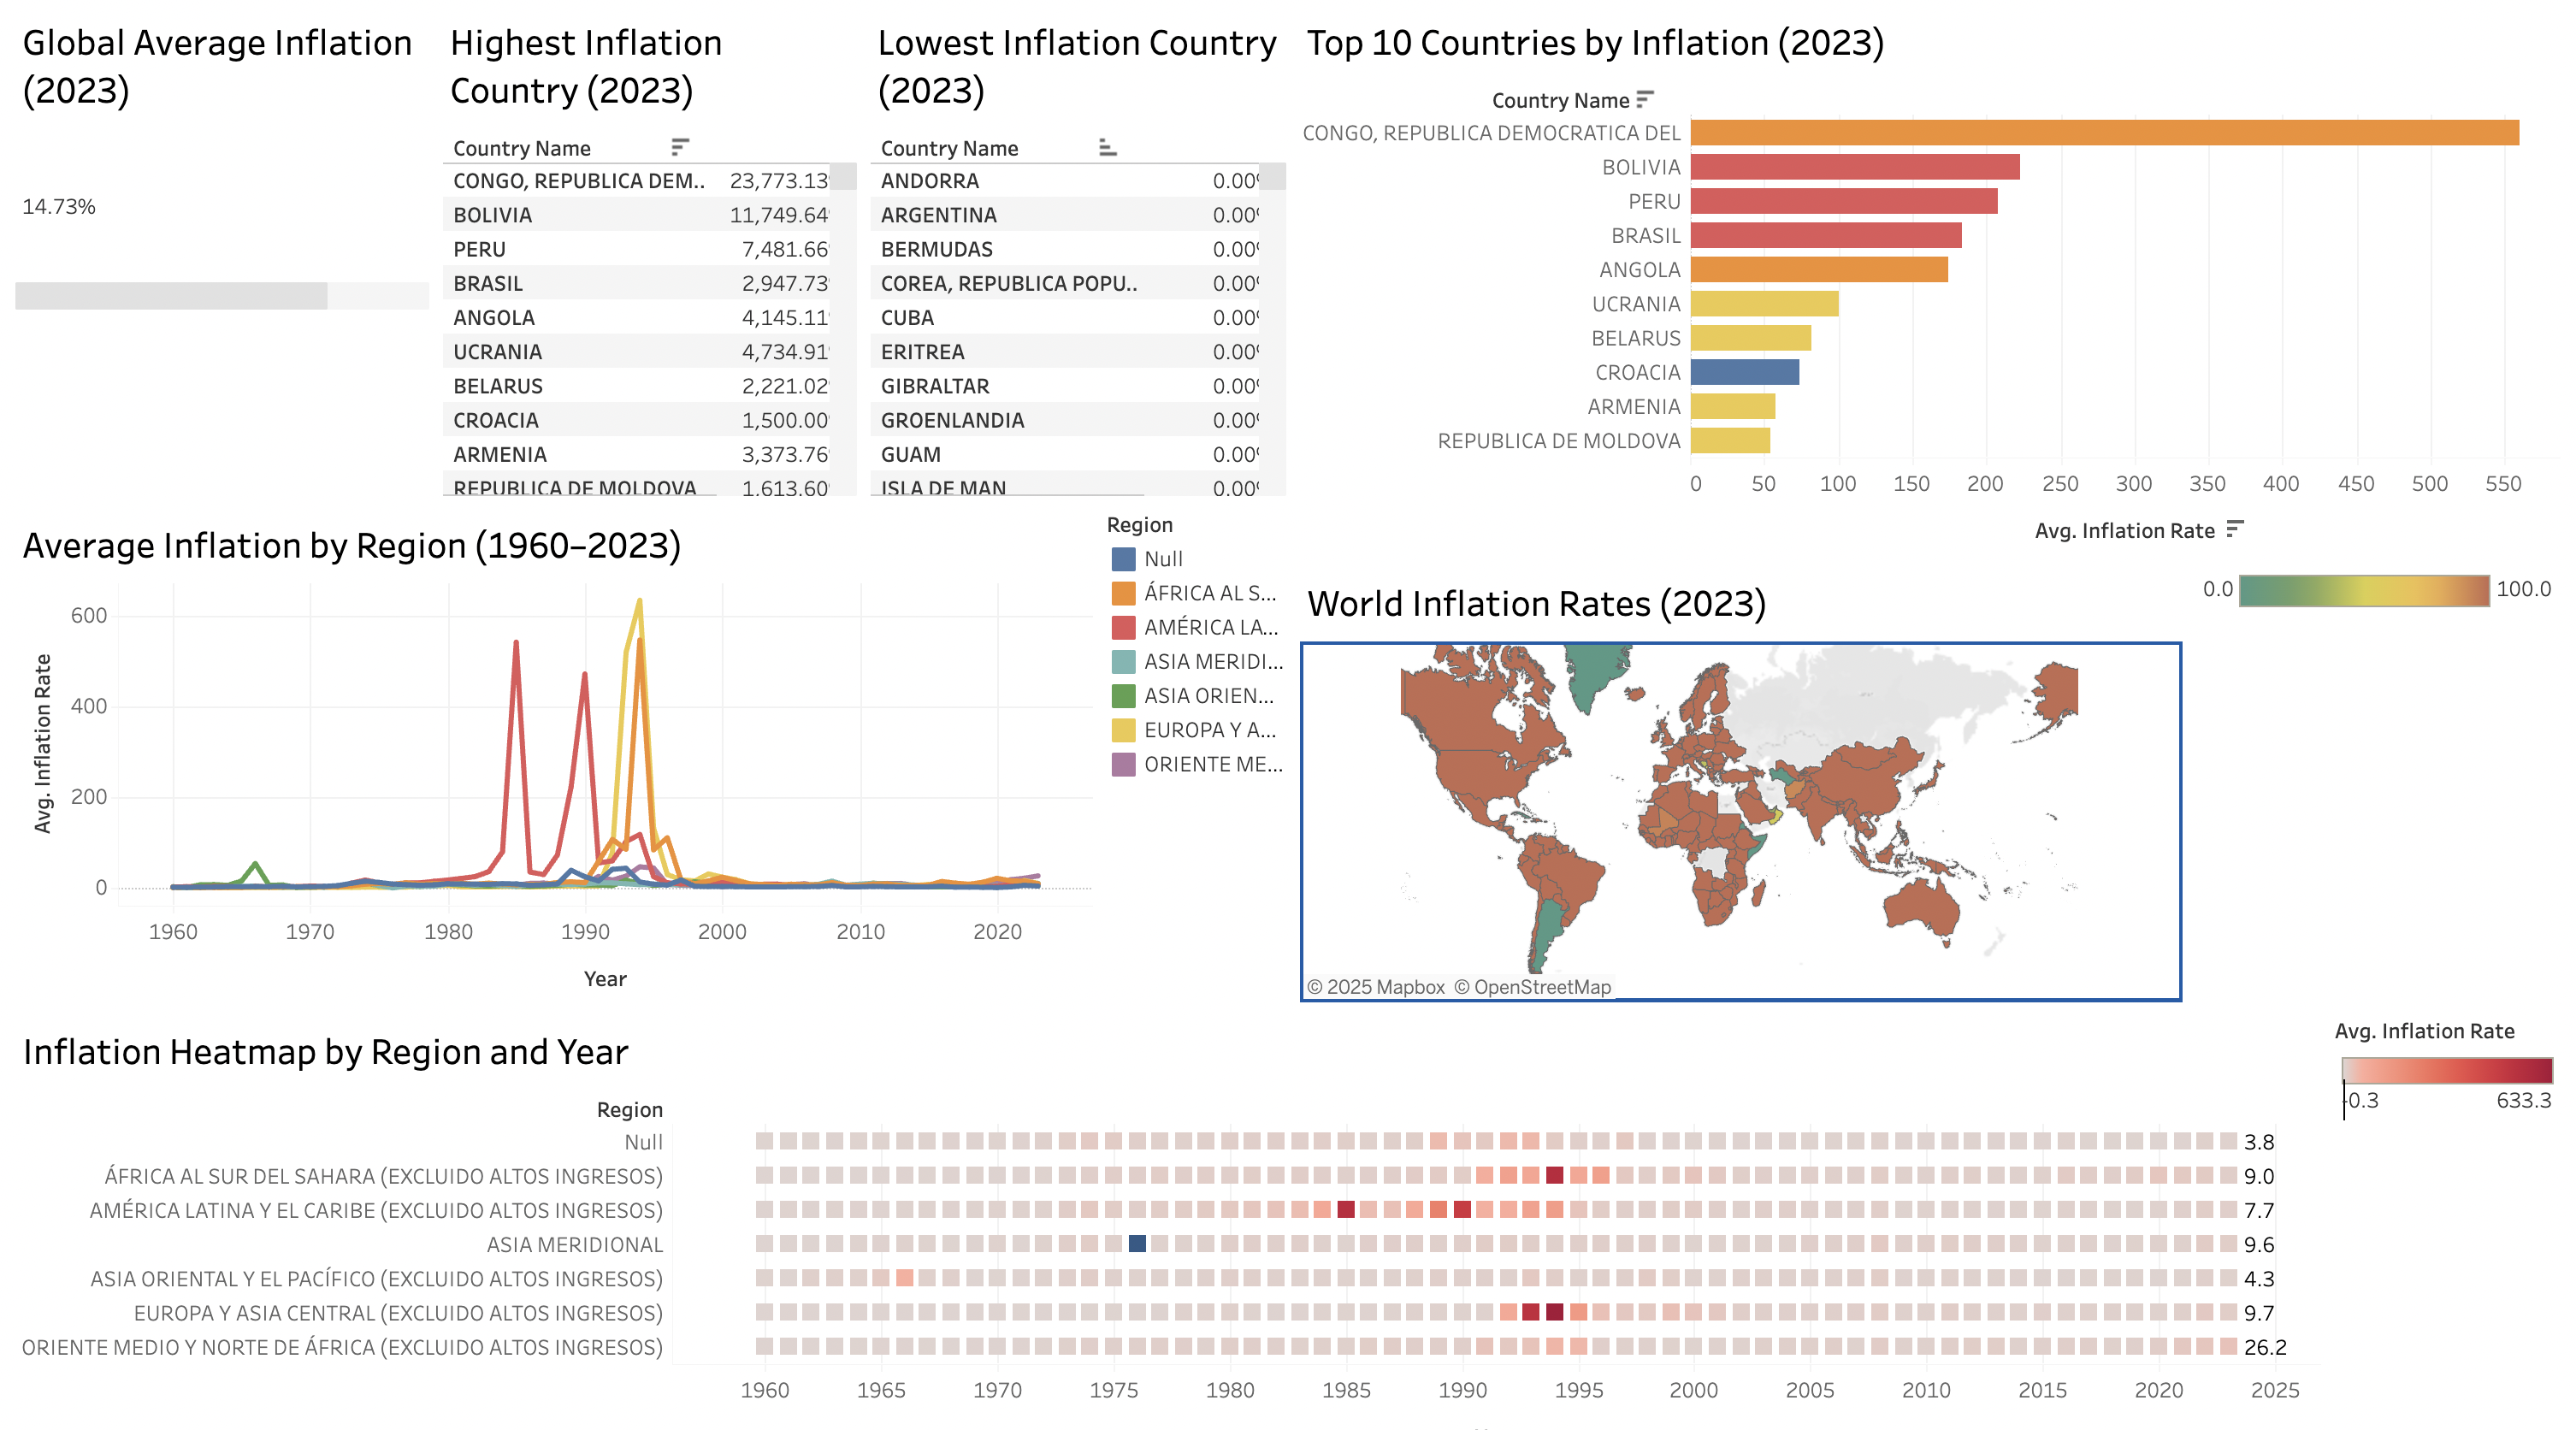Click sort icon beside Avg. Inflation Rate axis
The image size is (2576, 1430).
[x=2235, y=530]
